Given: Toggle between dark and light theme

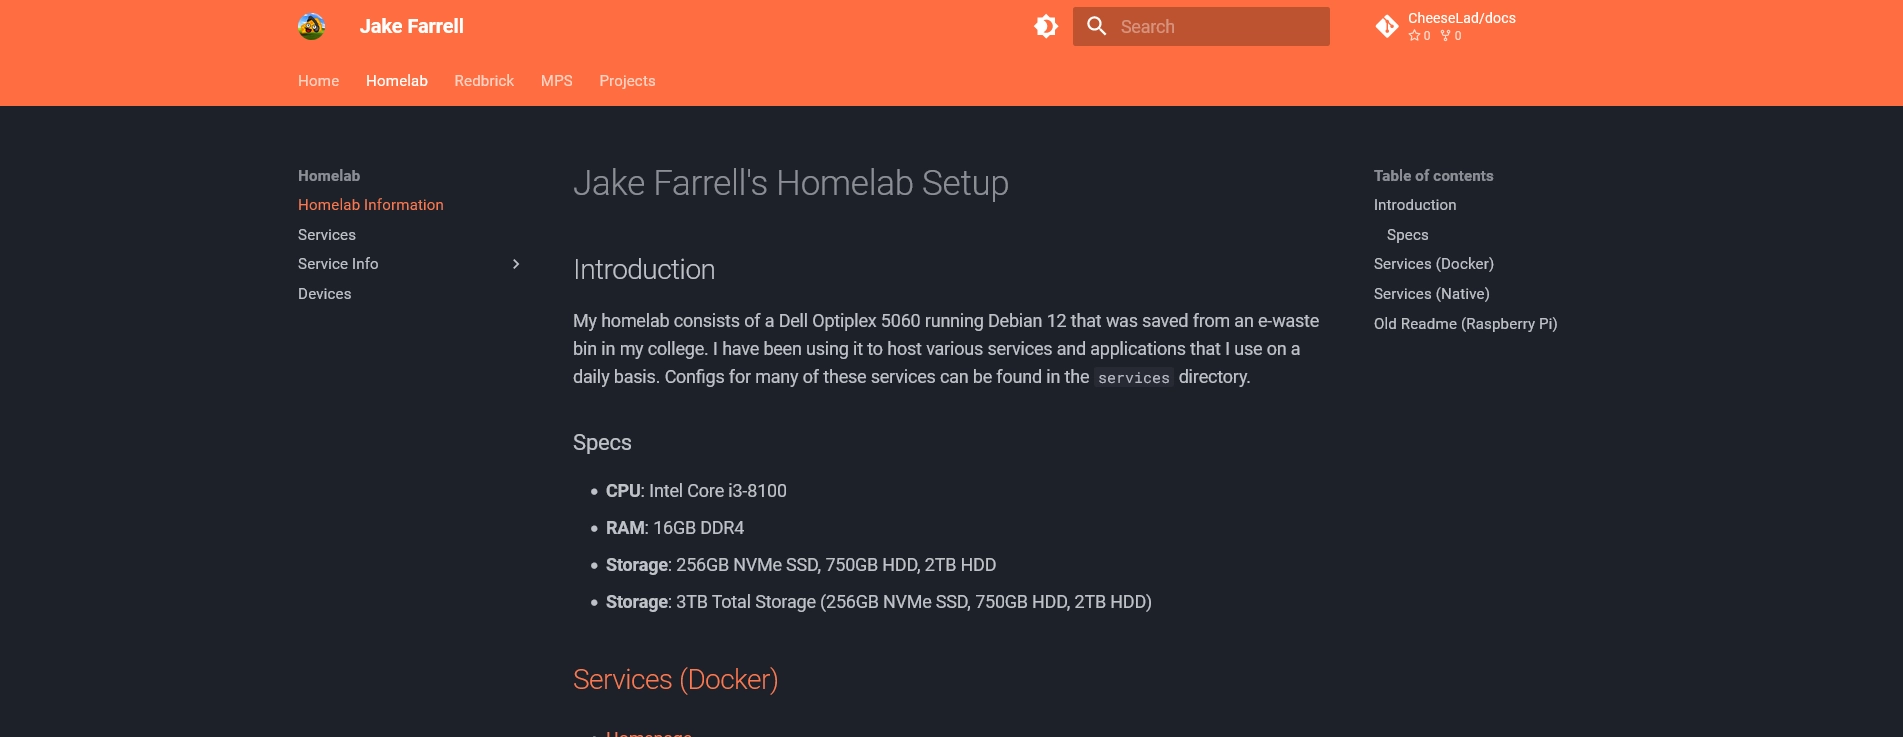Looking at the screenshot, I should (x=1045, y=26).
